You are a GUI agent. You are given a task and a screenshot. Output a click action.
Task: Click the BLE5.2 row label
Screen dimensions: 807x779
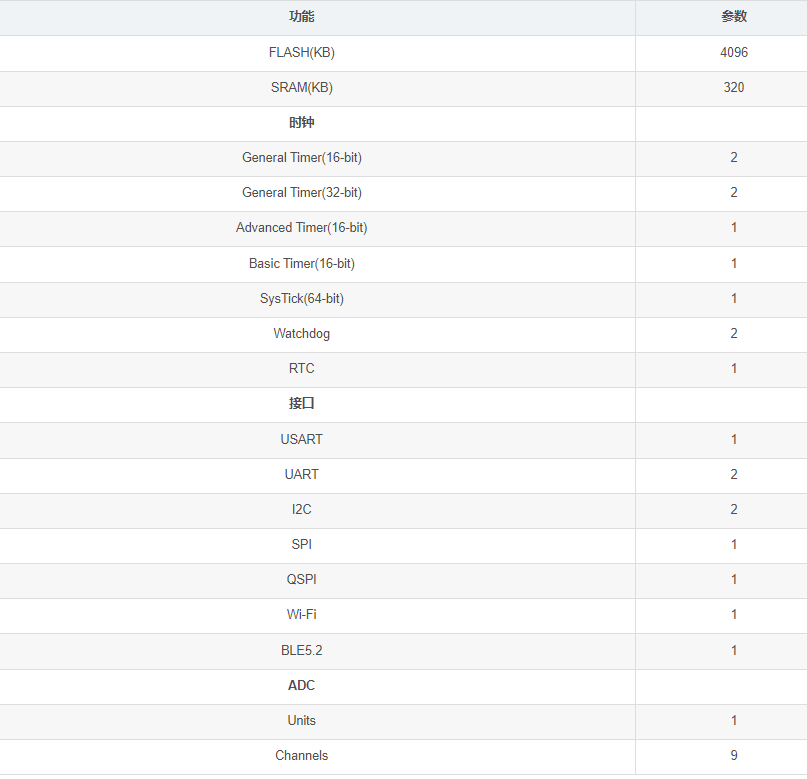tap(302, 650)
